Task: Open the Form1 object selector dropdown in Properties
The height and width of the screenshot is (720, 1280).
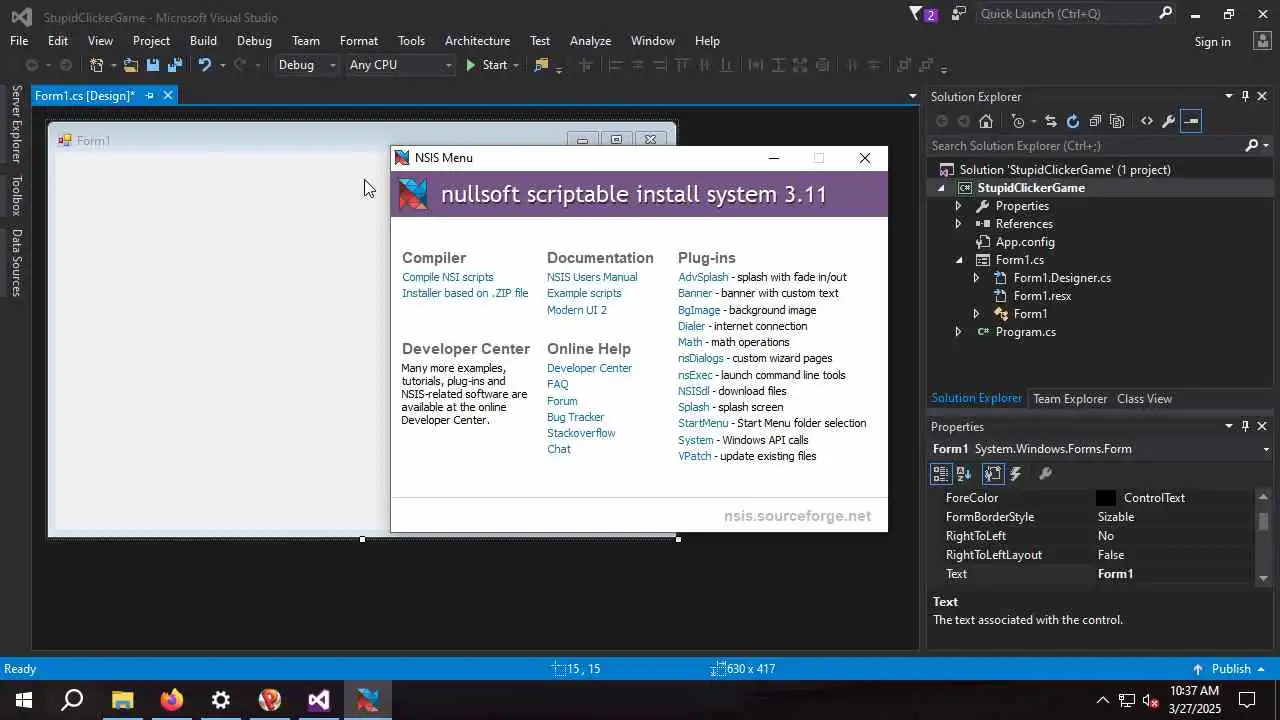Action: [1265, 449]
